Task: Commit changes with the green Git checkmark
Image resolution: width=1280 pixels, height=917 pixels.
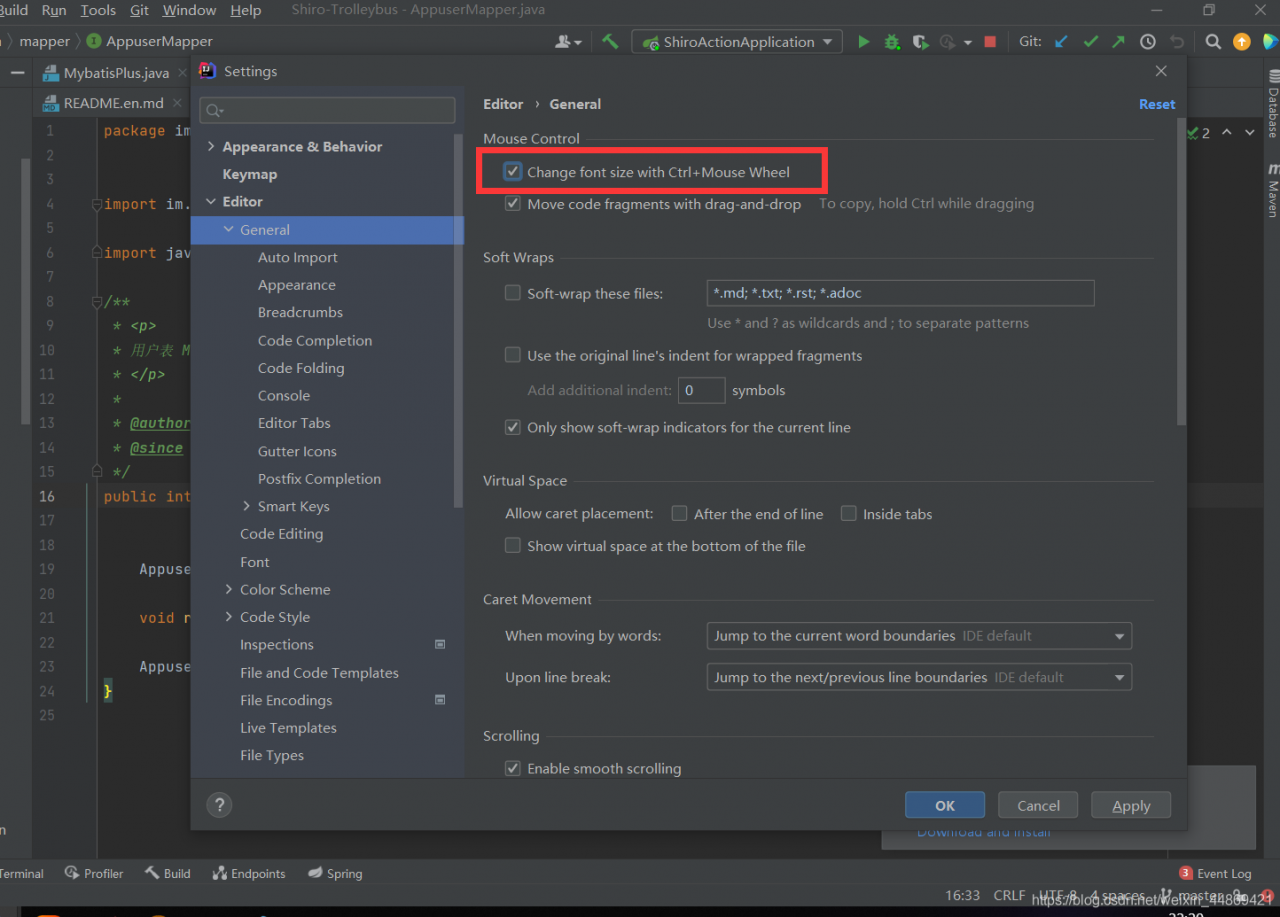Action: coord(1091,42)
